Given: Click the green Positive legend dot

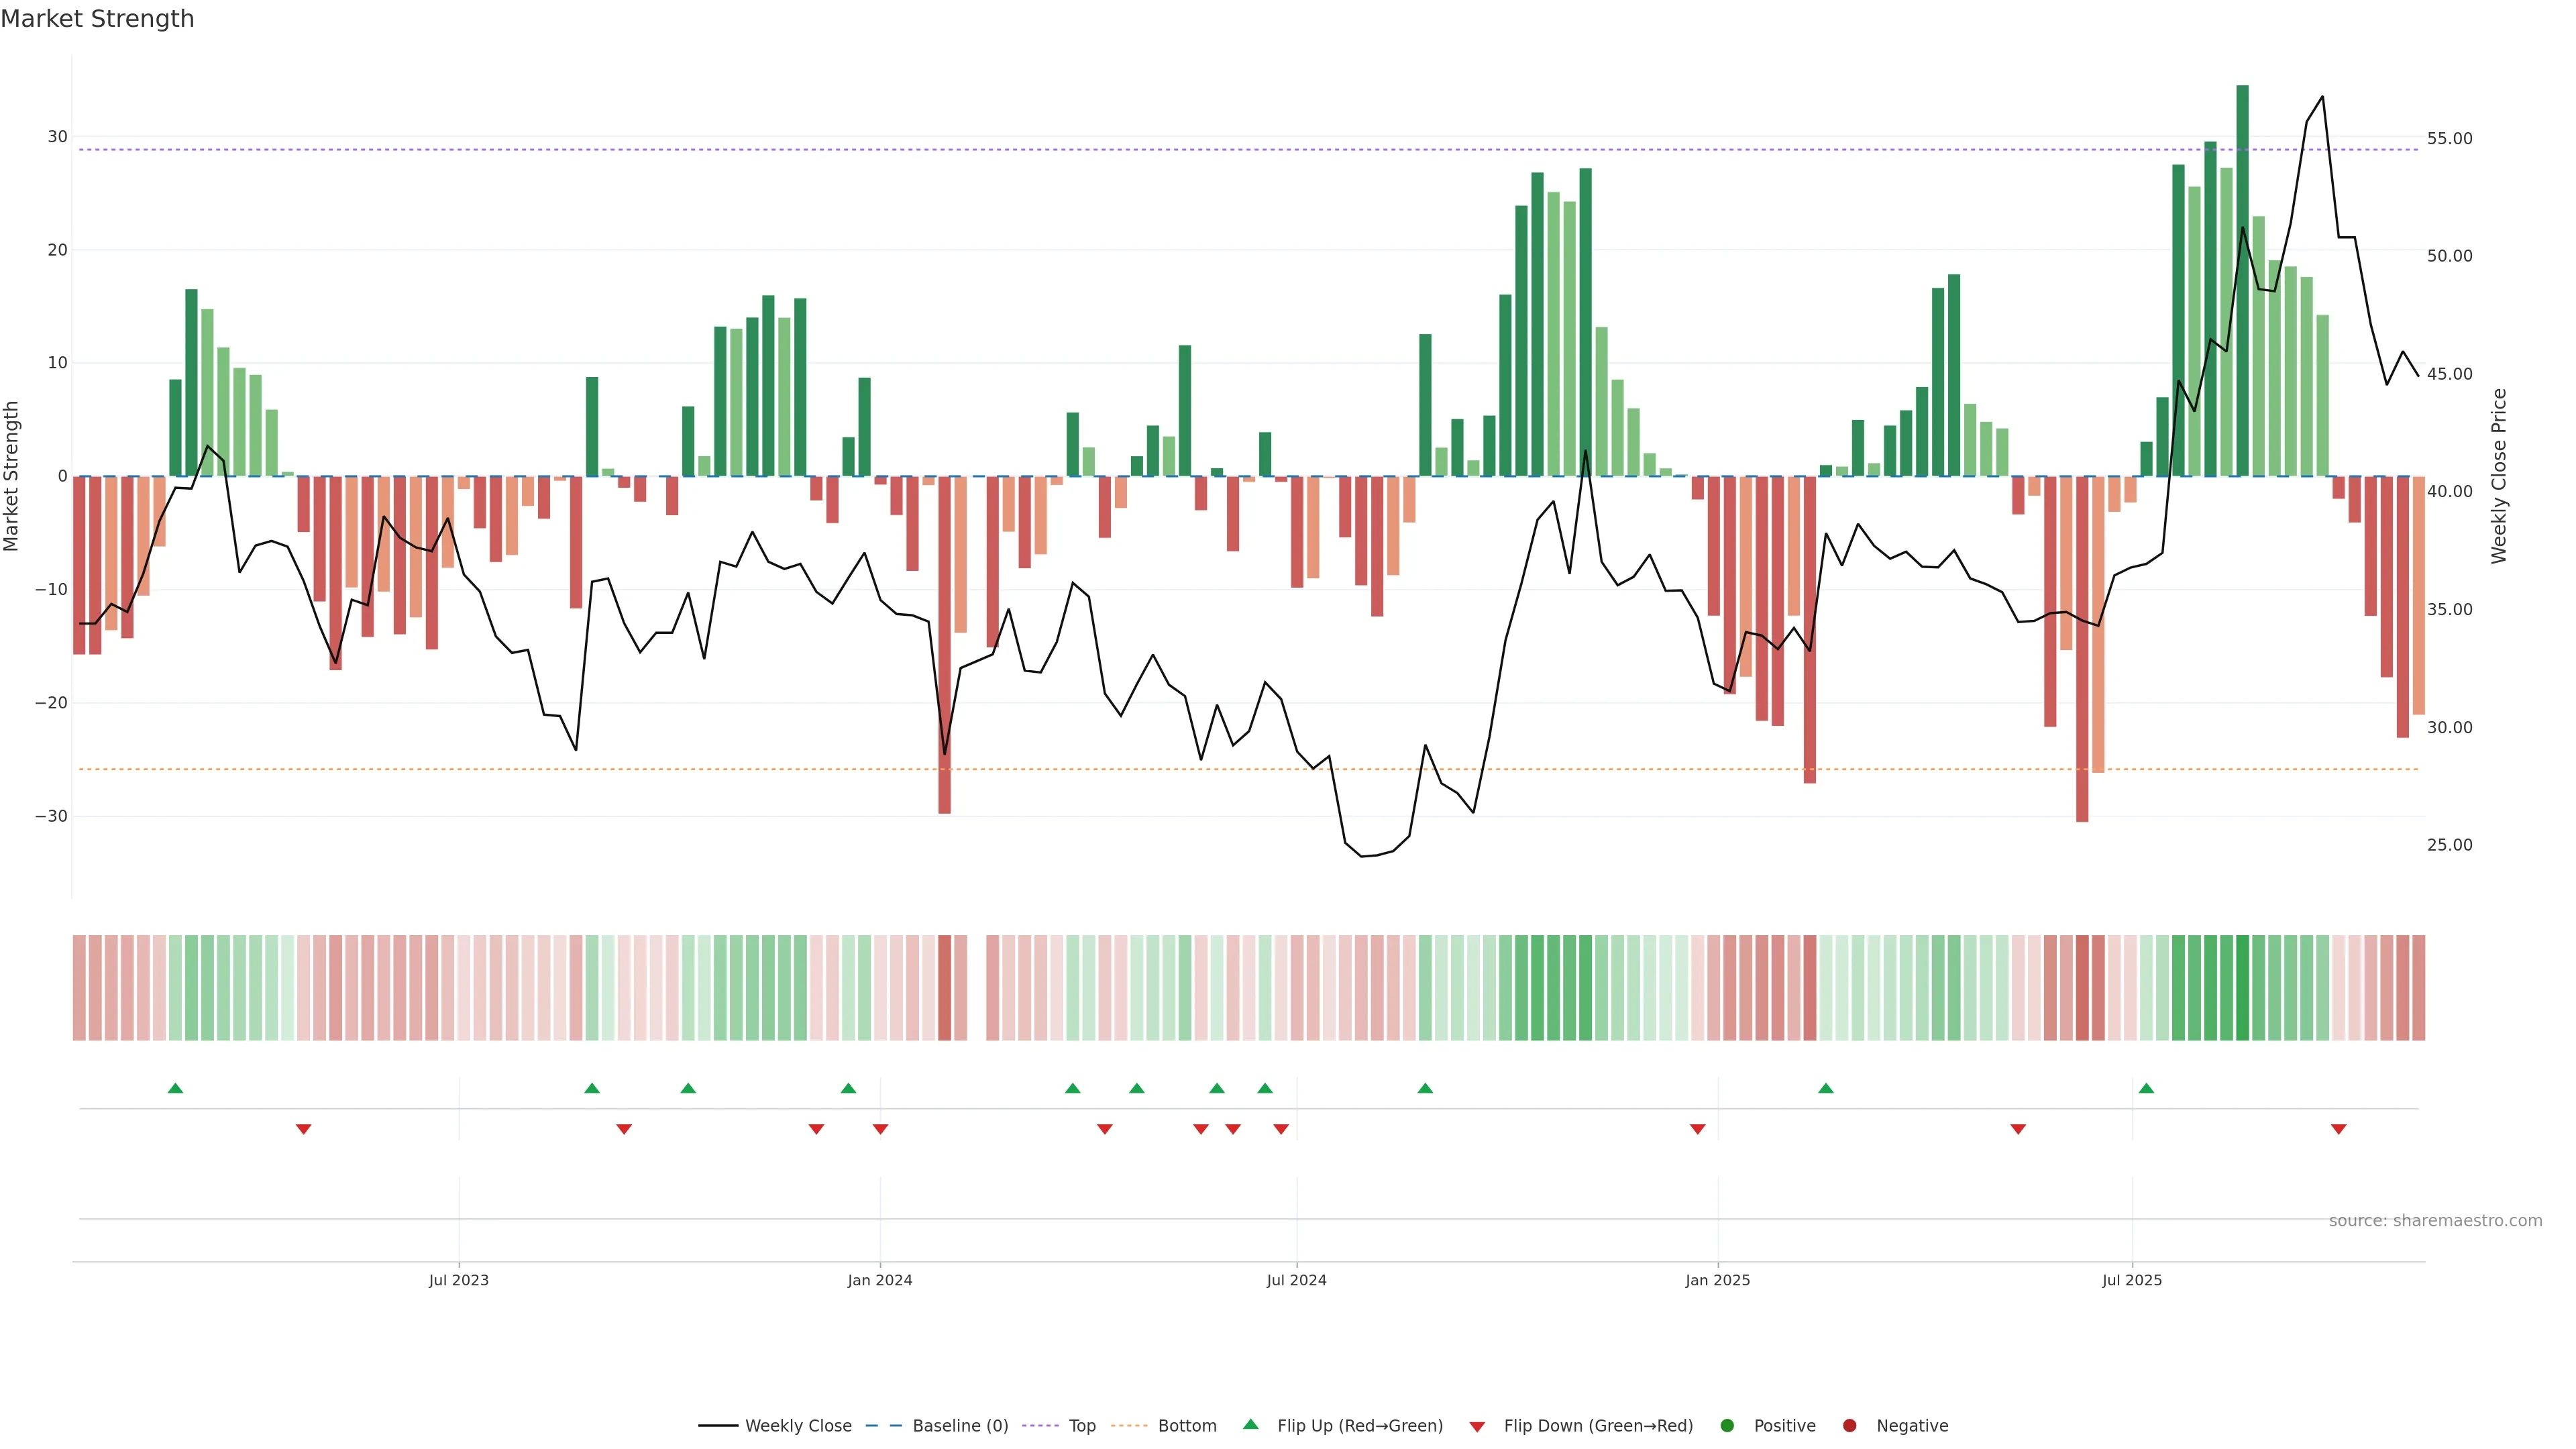Looking at the screenshot, I should pos(1727,1425).
